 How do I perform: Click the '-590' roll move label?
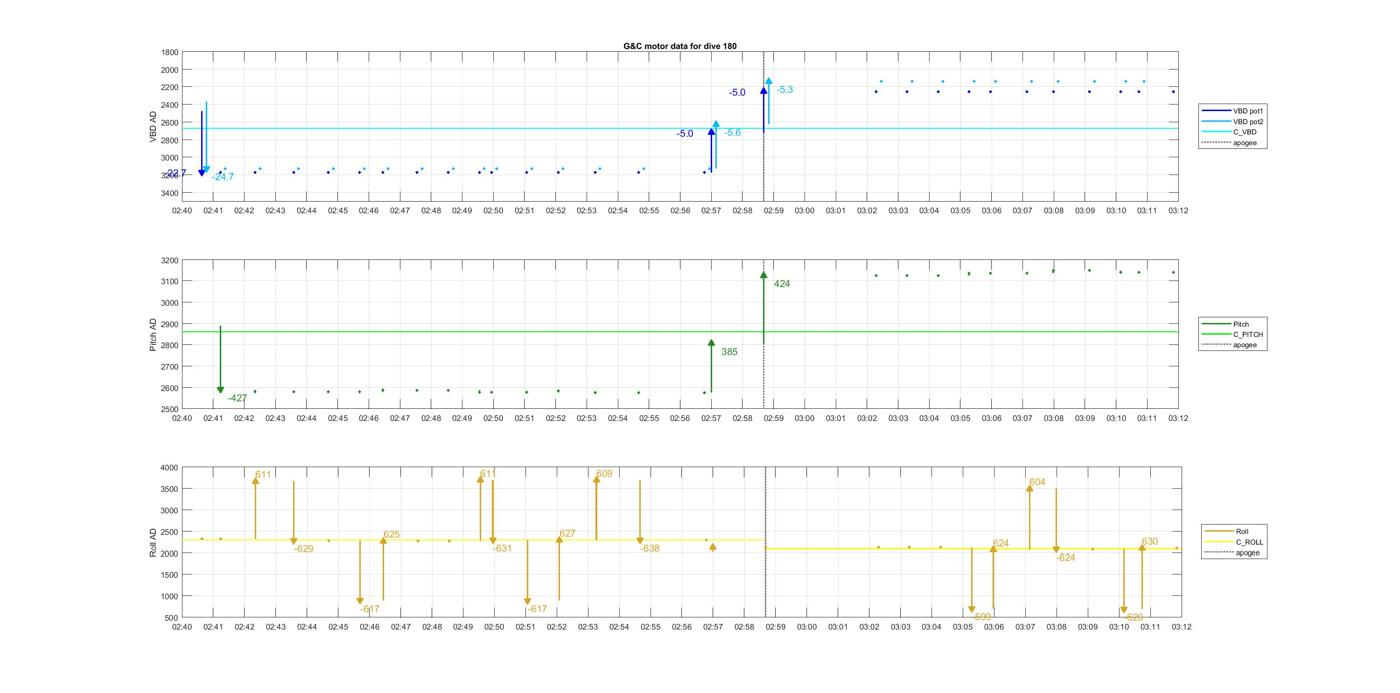tap(982, 617)
